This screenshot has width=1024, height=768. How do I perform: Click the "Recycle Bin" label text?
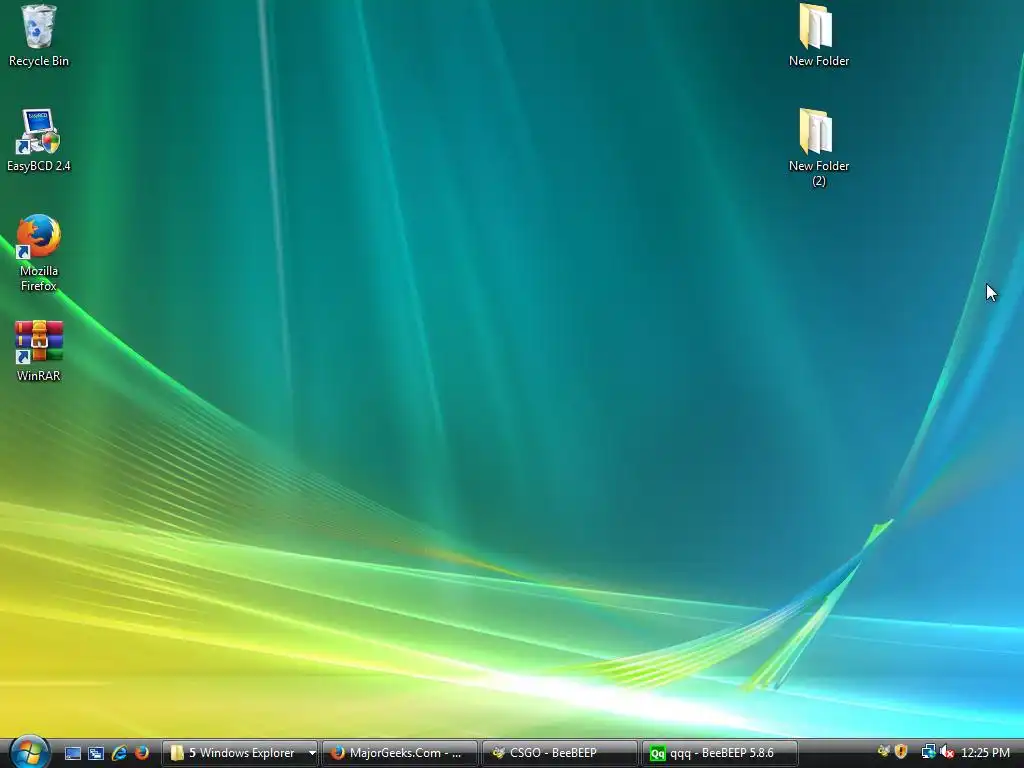click(39, 61)
